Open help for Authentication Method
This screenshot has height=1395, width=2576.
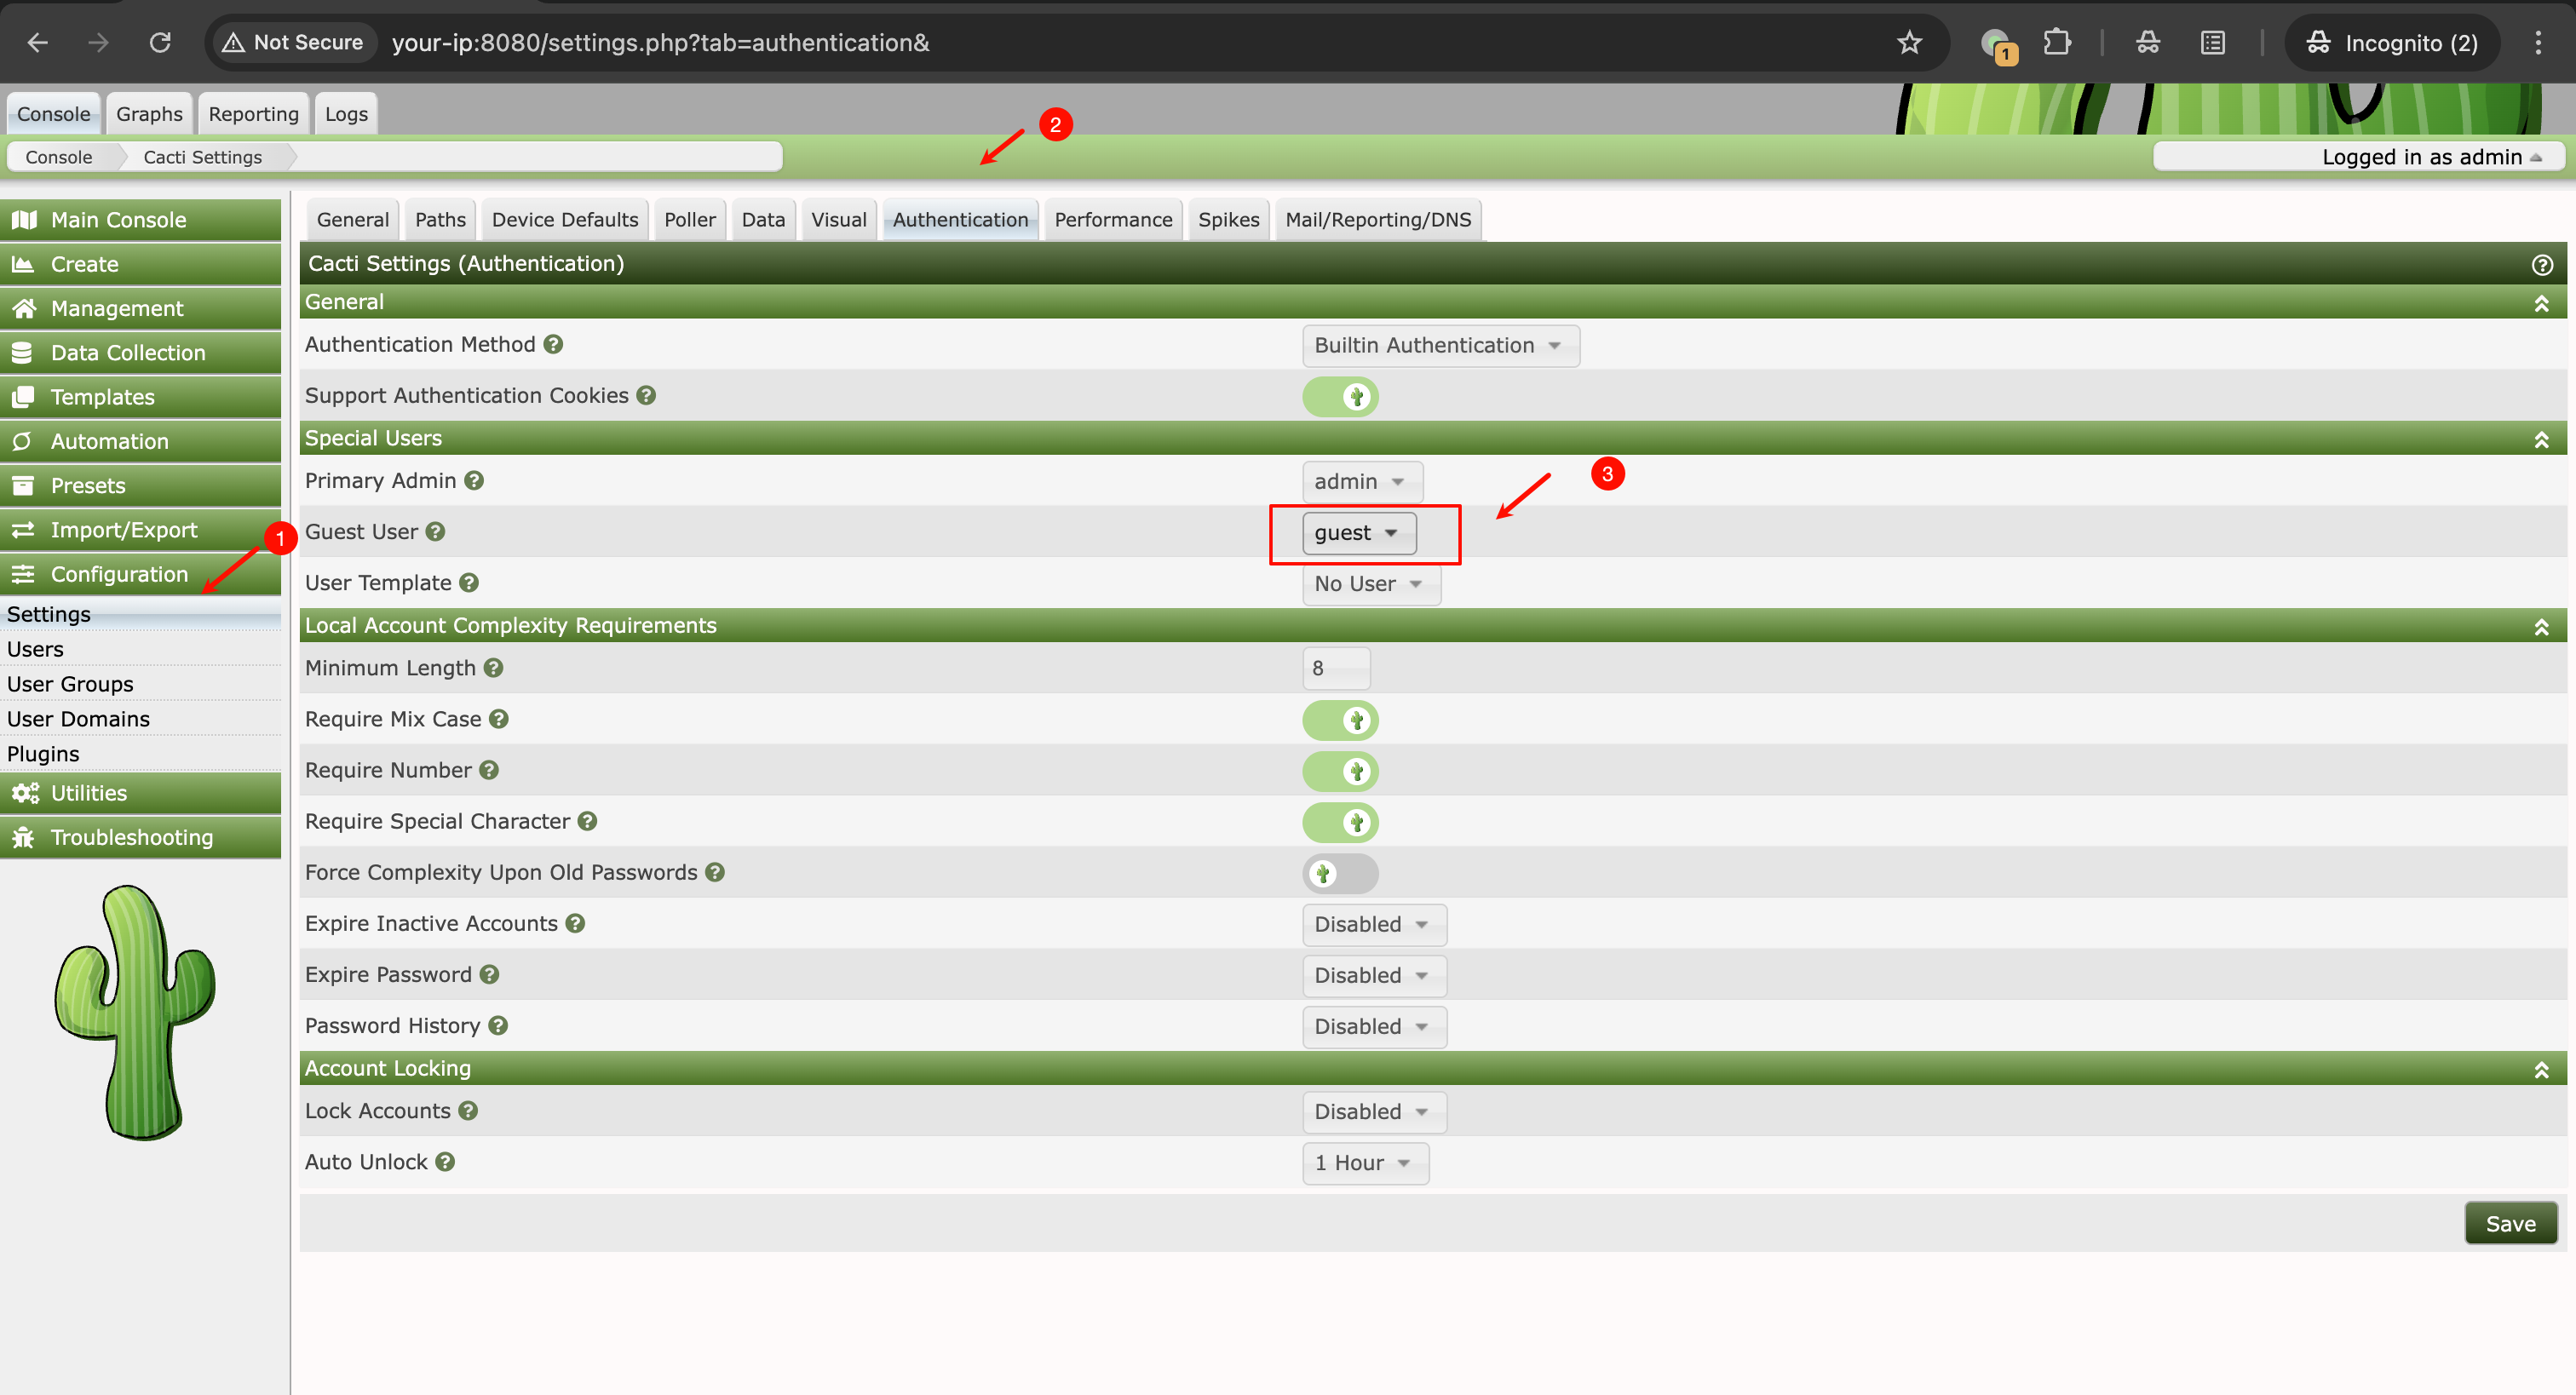click(553, 344)
